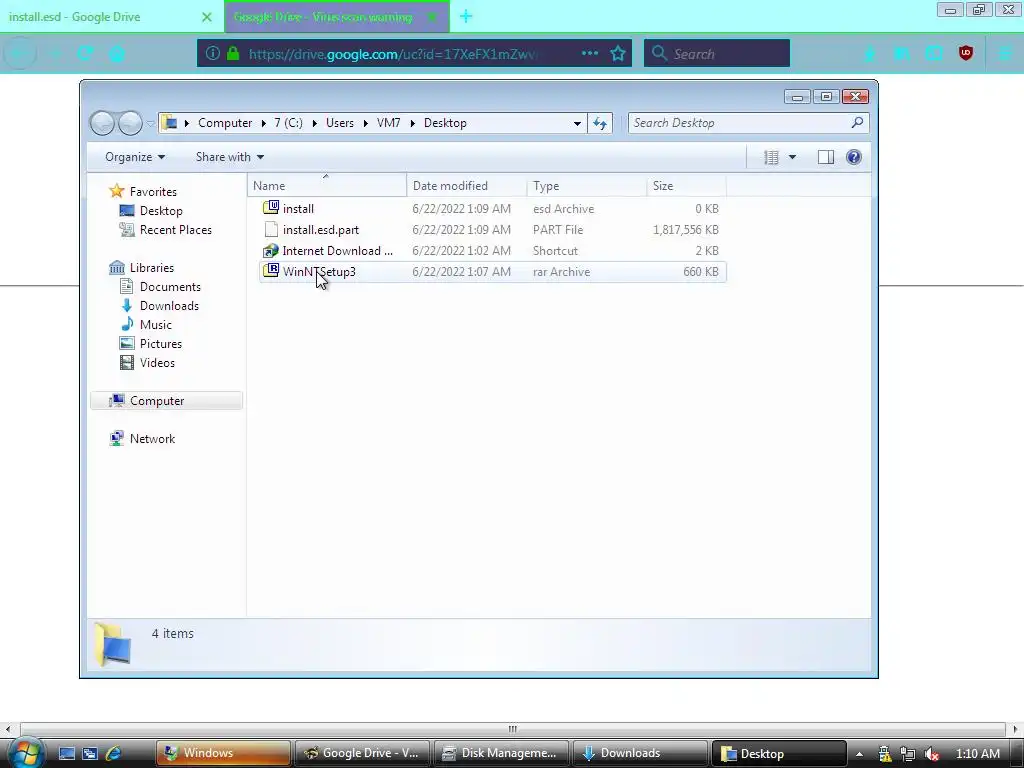Sort files by Type column
This screenshot has width=1024, height=768.
[x=586, y=185]
